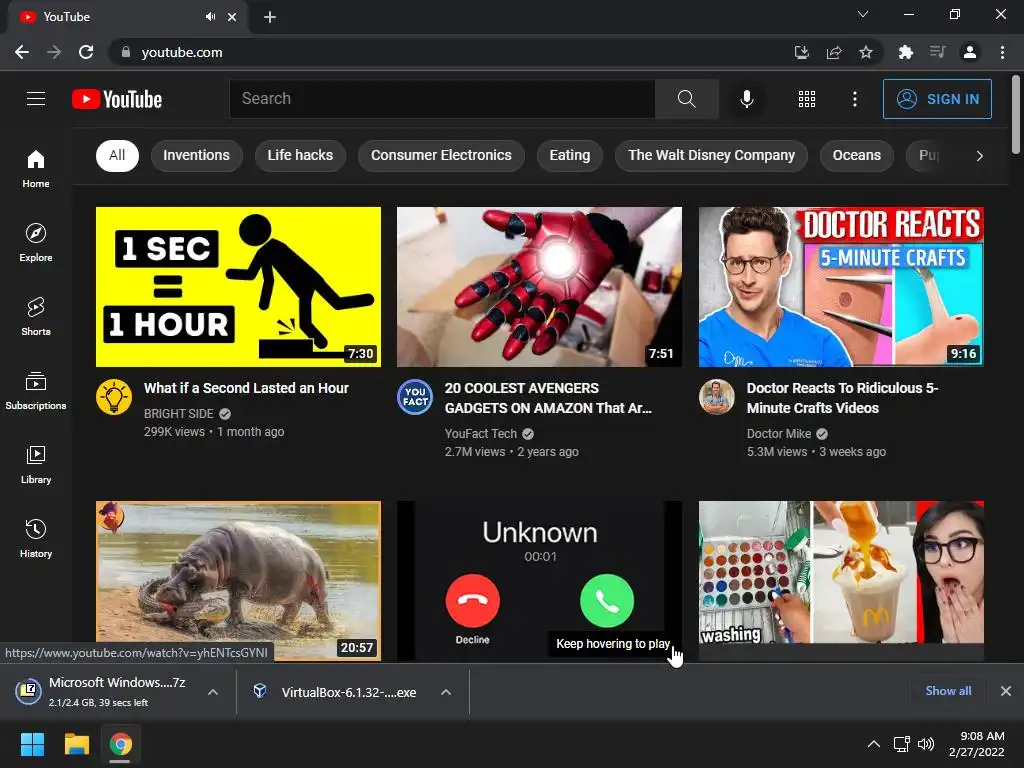Click Doctor Mike channel avatar
Screen dimensions: 1024x768
pos(716,396)
